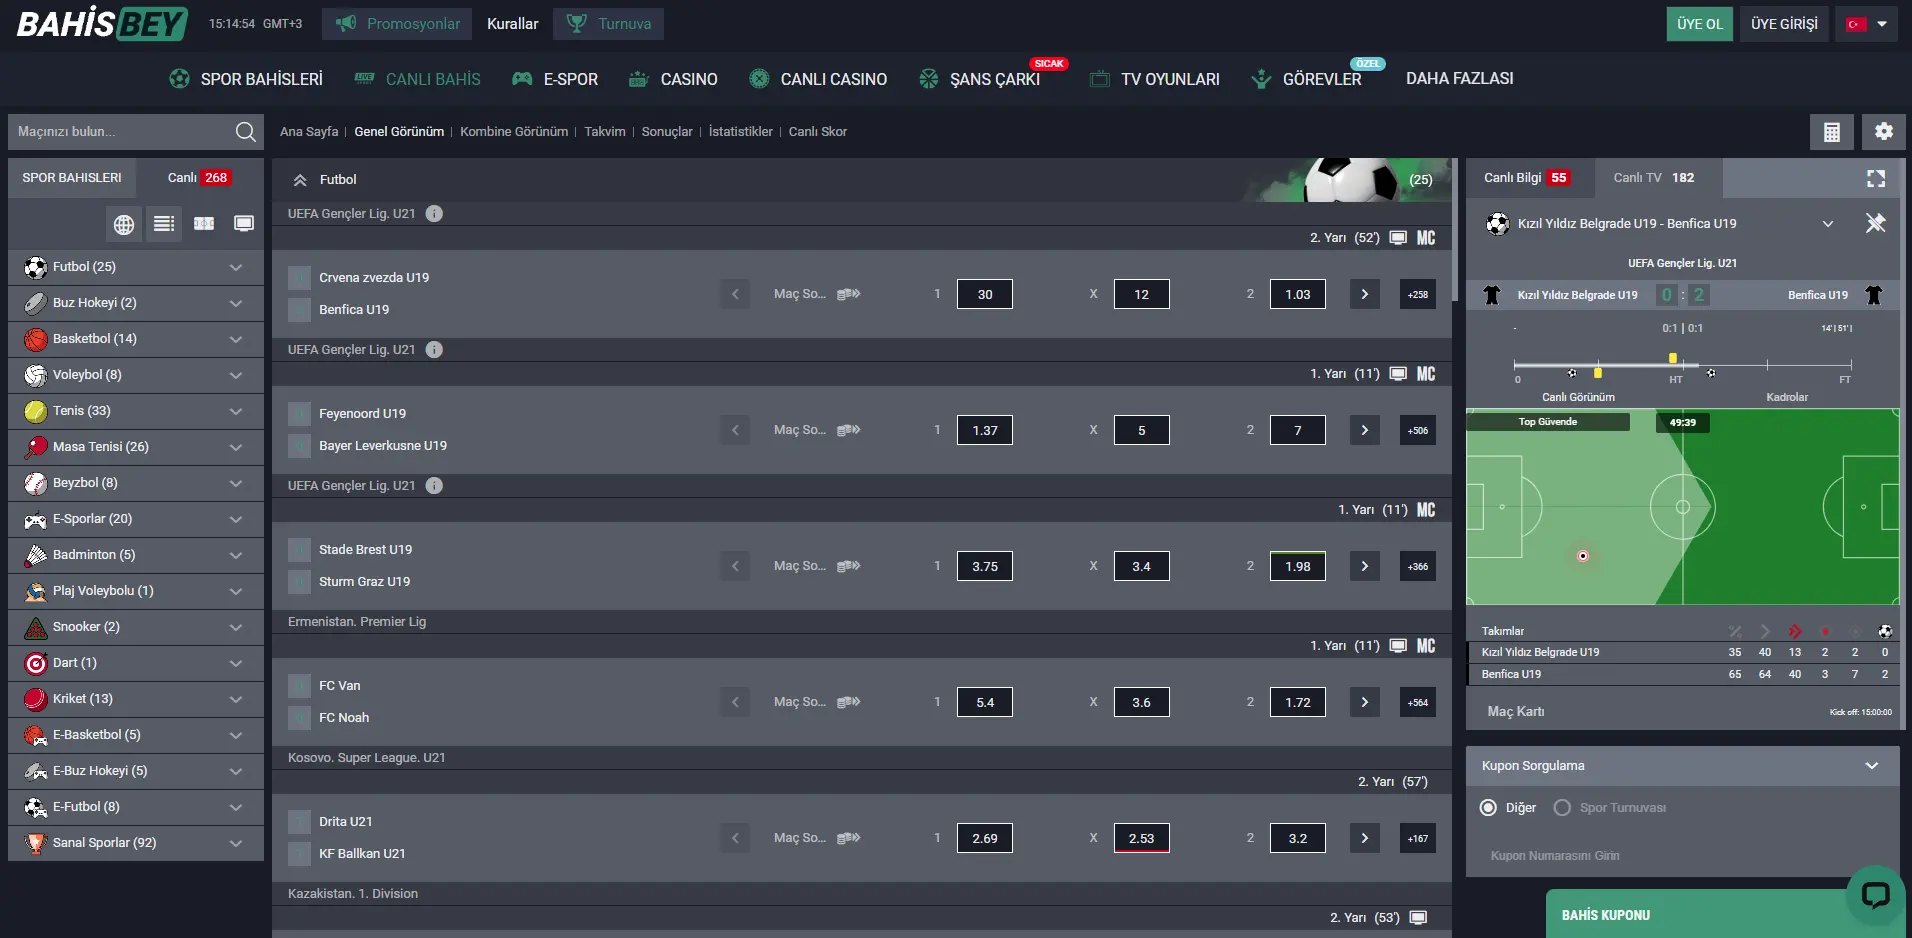Open match selector dropdown in live panel
This screenshot has width=1912, height=938.
tap(1828, 224)
